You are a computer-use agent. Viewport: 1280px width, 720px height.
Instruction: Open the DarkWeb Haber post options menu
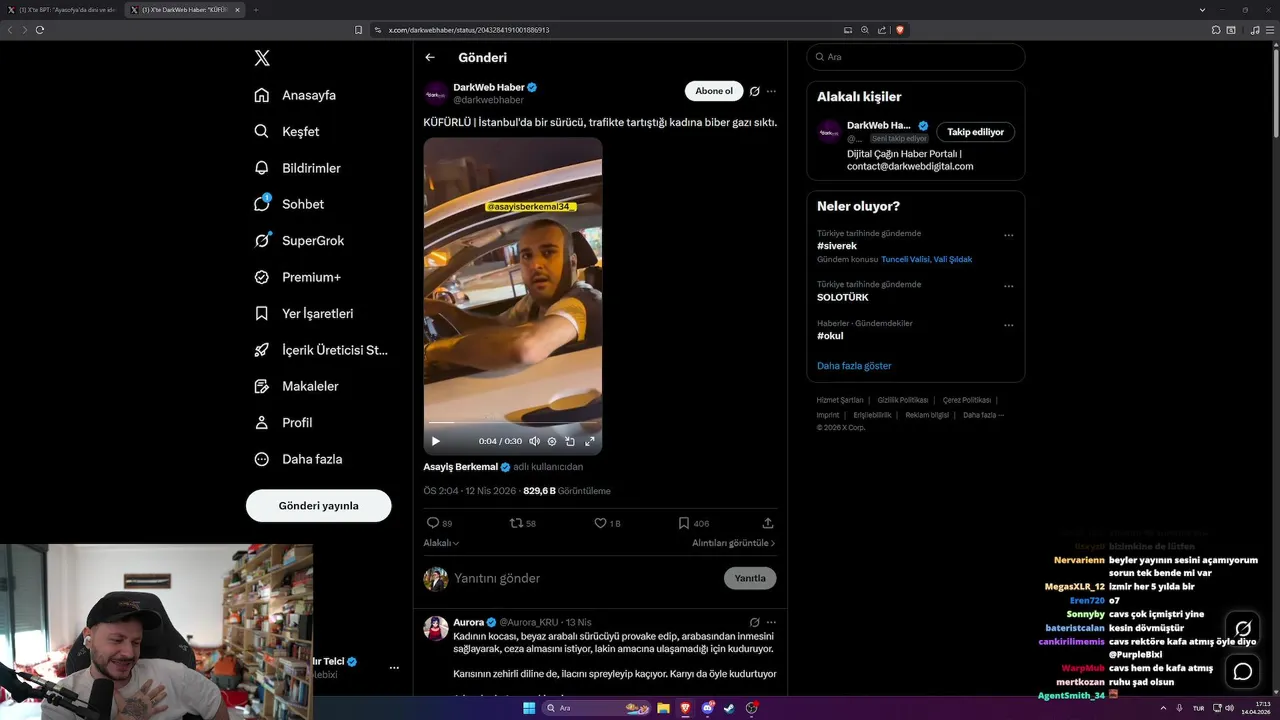[771, 91]
